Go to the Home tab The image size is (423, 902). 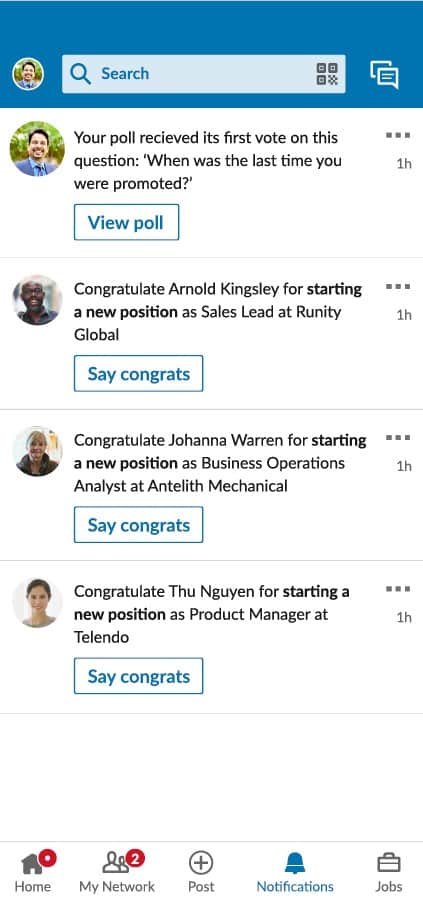[x=33, y=872]
